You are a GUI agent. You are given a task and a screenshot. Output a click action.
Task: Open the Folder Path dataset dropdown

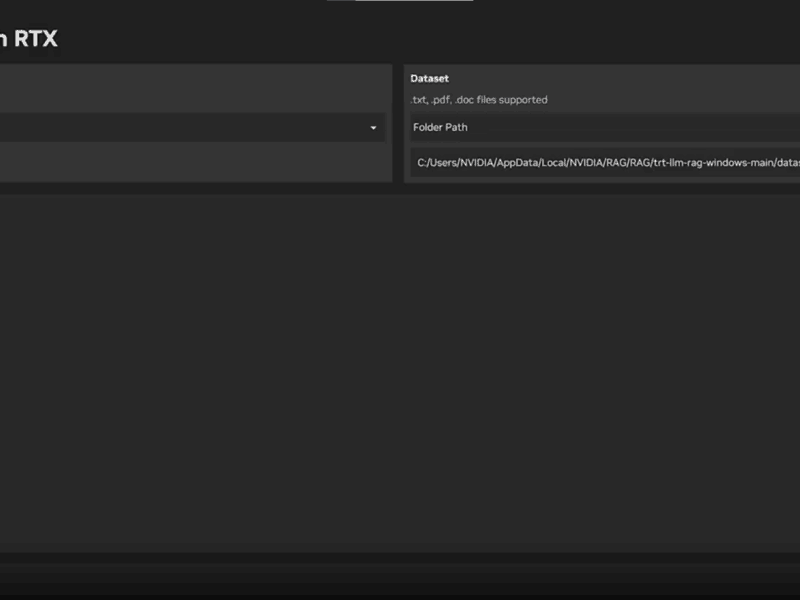(x=605, y=127)
